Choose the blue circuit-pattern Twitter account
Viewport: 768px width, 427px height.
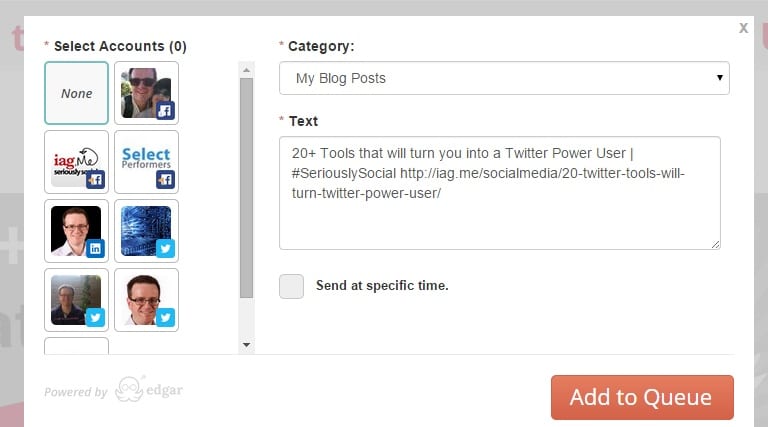146,231
